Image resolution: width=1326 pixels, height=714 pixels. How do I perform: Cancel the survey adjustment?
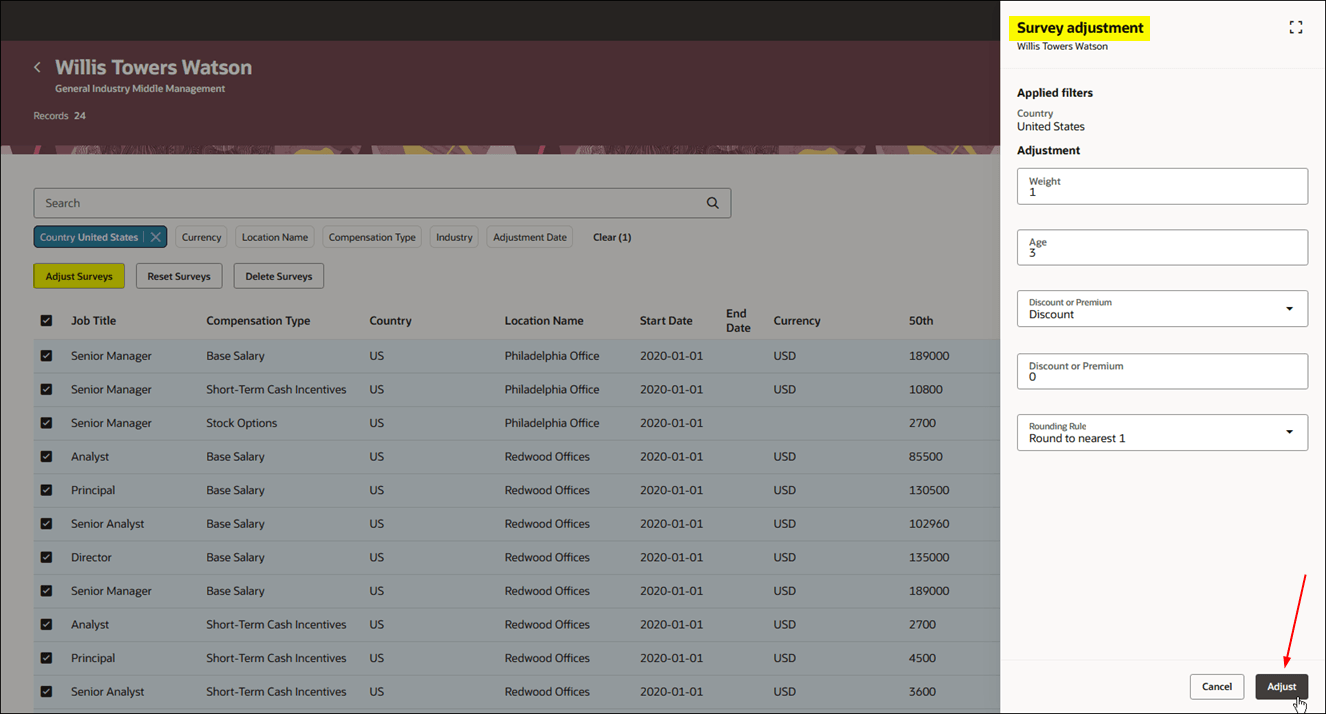coord(1217,686)
